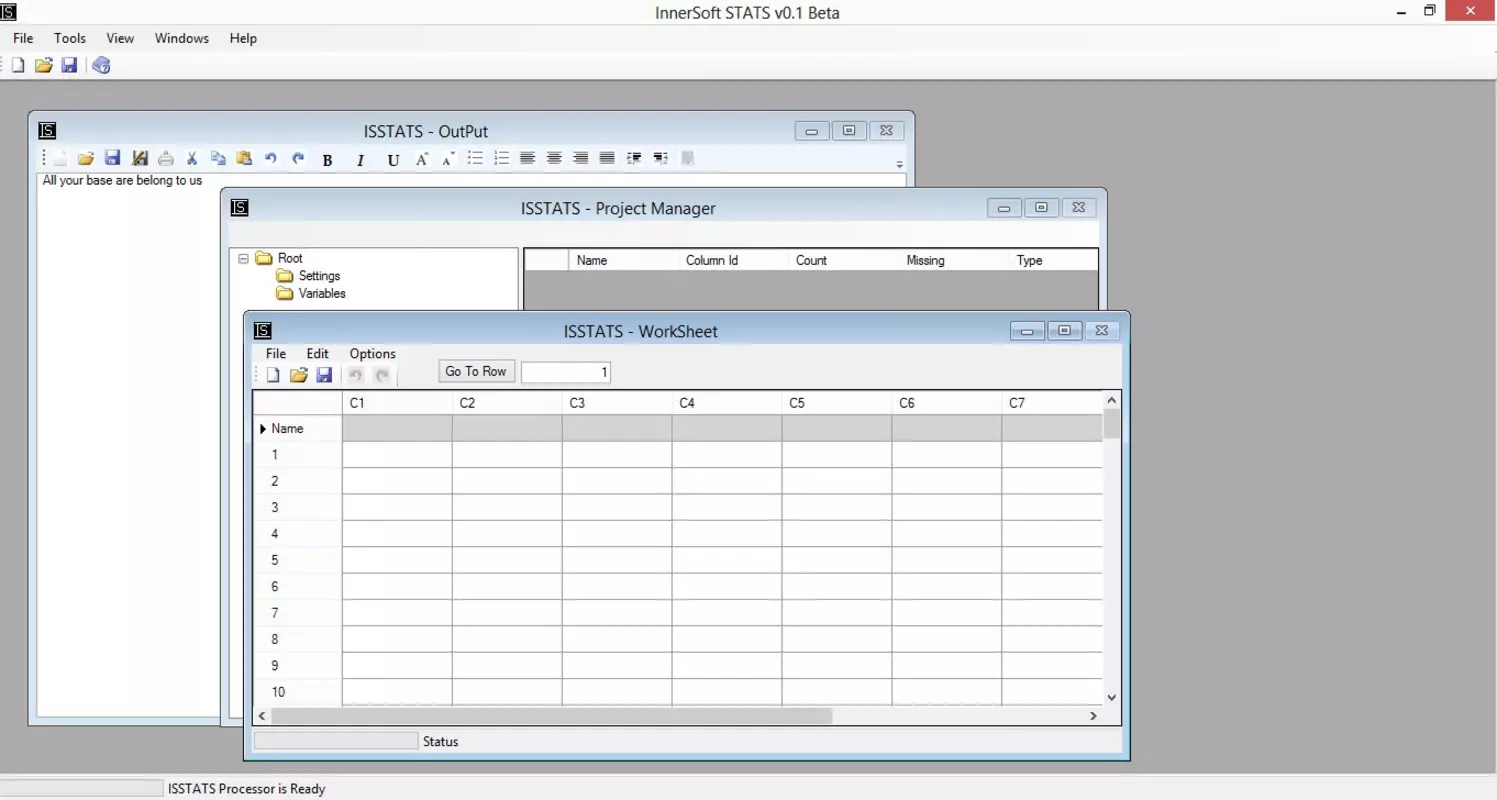The image size is (1497, 800).
Task: Click New file icon in main toolbar
Action: pyautogui.click(x=18, y=65)
